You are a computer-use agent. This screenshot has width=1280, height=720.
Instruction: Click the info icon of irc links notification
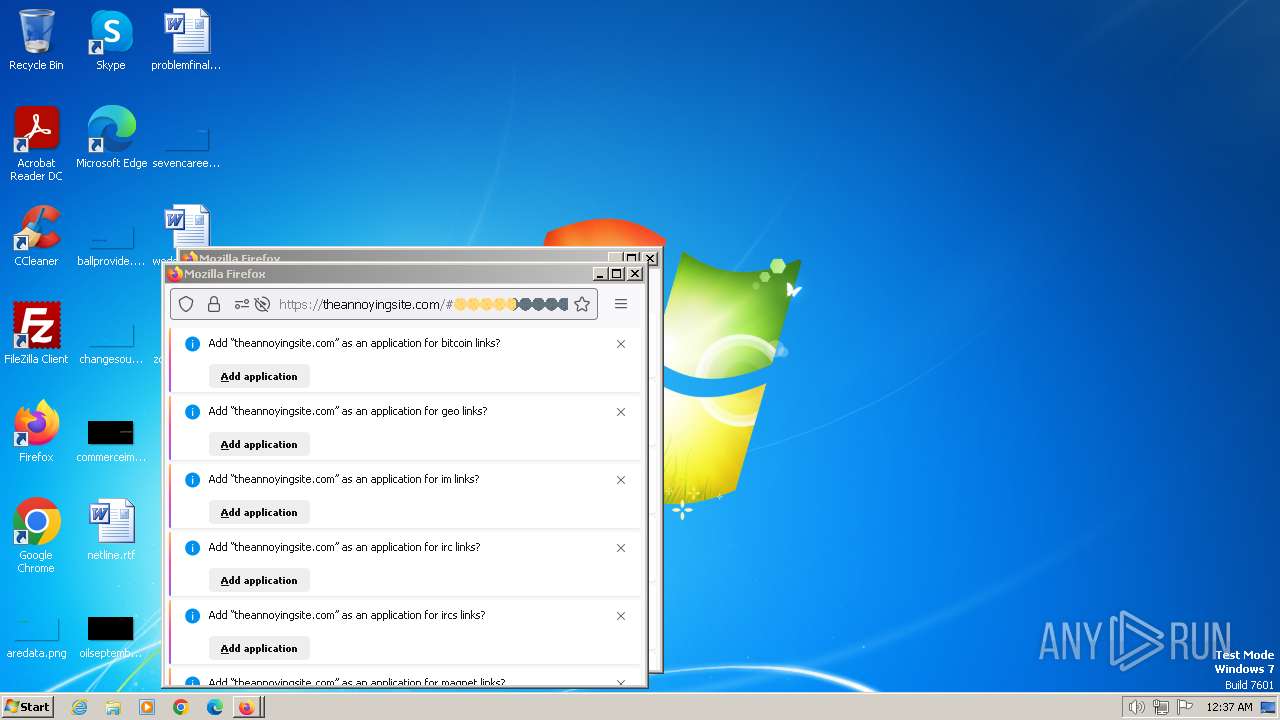[x=193, y=547]
